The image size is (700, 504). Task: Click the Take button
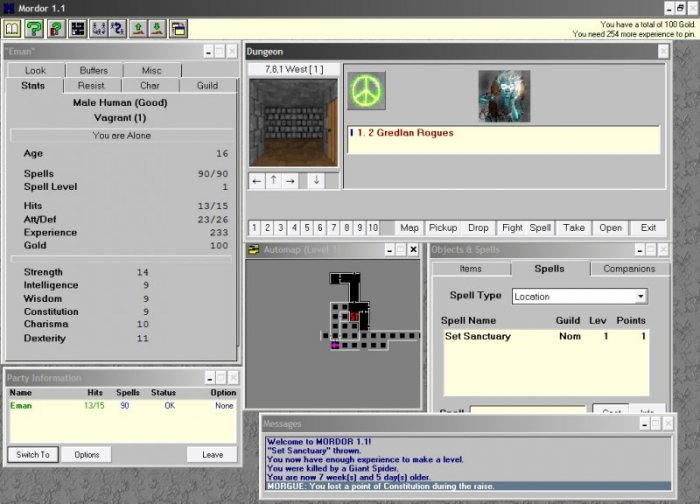574,228
